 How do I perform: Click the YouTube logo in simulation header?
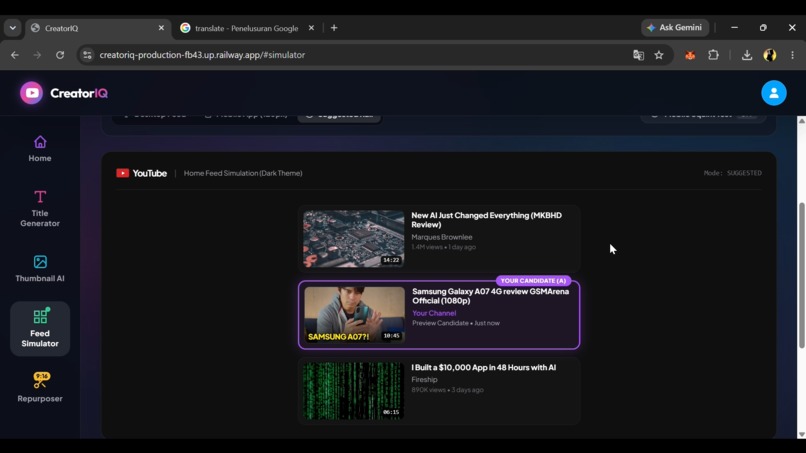coord(141,173)
